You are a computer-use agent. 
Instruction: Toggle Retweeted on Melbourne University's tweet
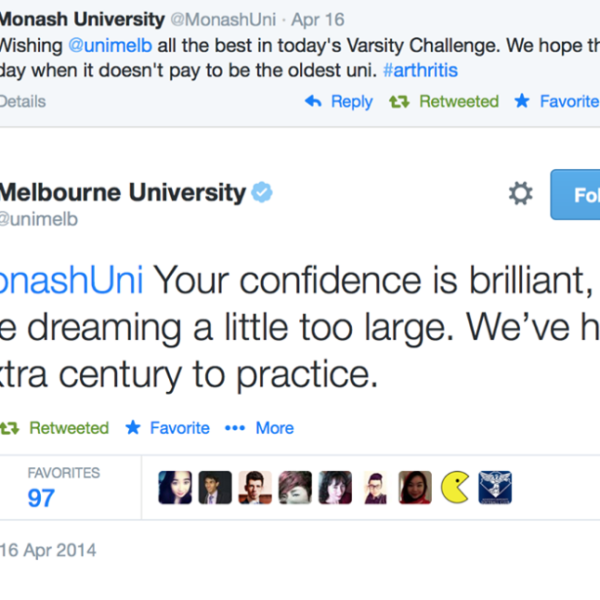(x=55, y=428)
